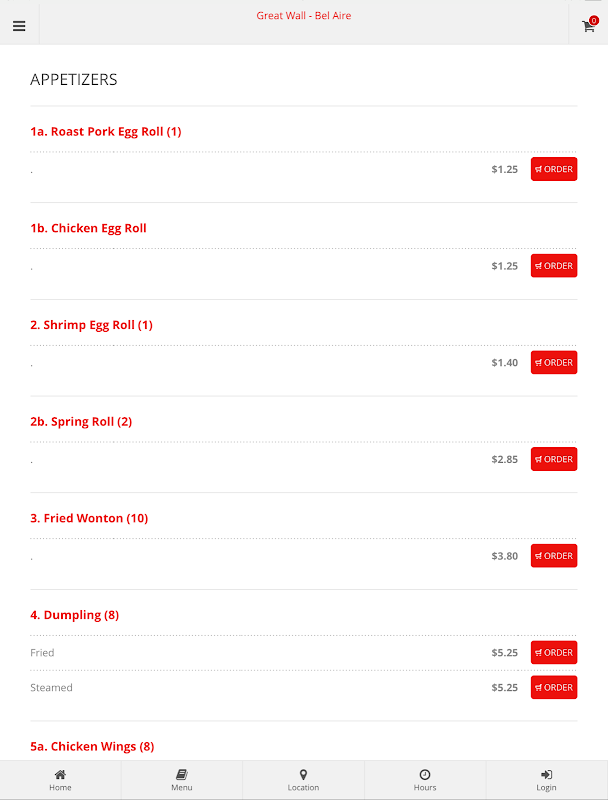Open the Location pin tab
The image size is (608, 800).
tap(303, 780)
